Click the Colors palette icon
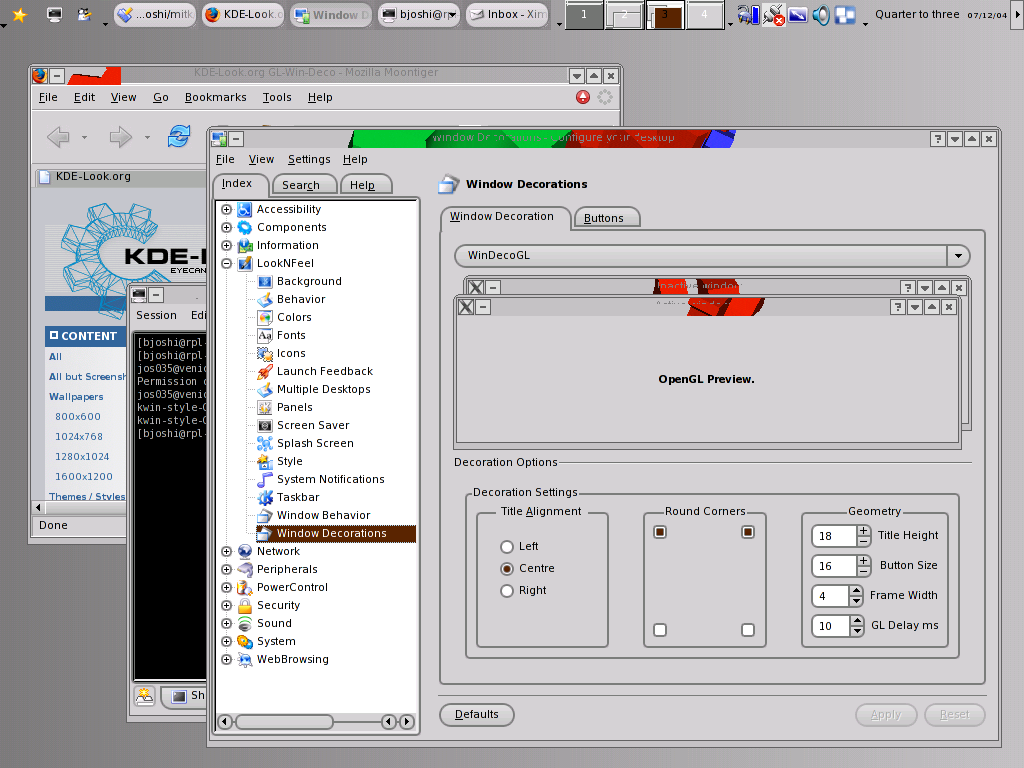Viewport: 1024px width, 768px height. [264, 317]
